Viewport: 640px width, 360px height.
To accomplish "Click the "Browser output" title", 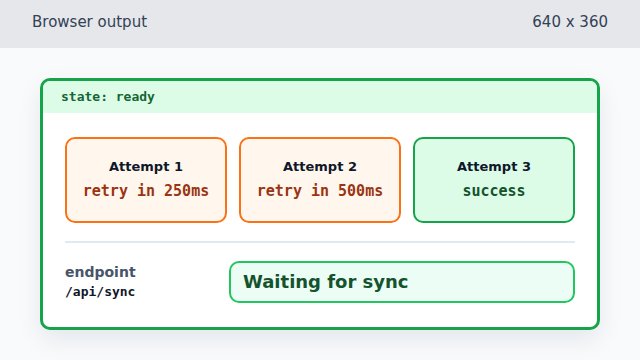I will point(89,22).
